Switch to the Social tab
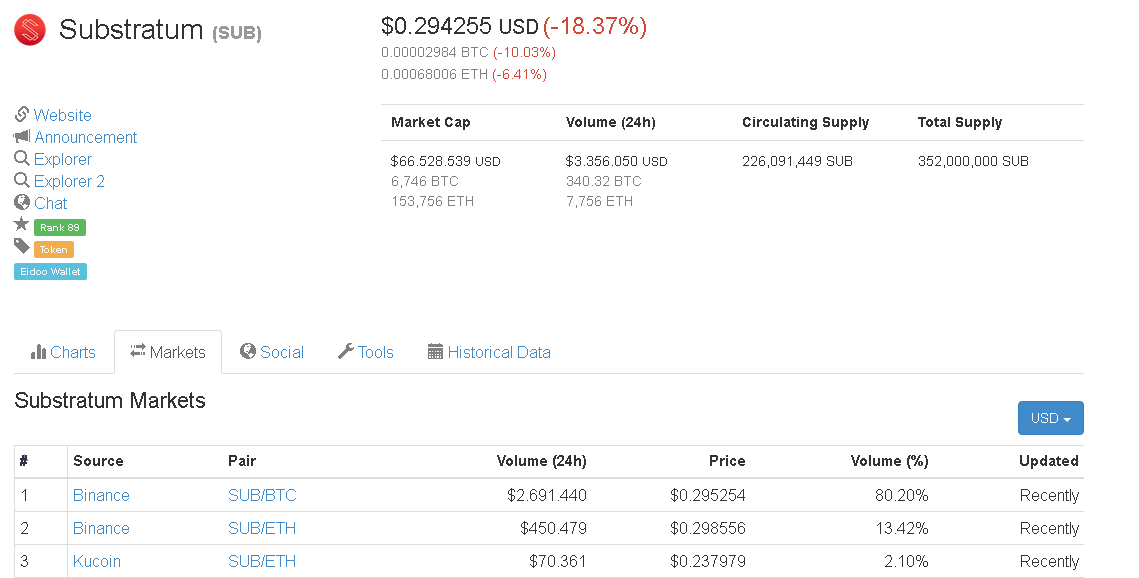1139x578 pixels. click(272, 352)
